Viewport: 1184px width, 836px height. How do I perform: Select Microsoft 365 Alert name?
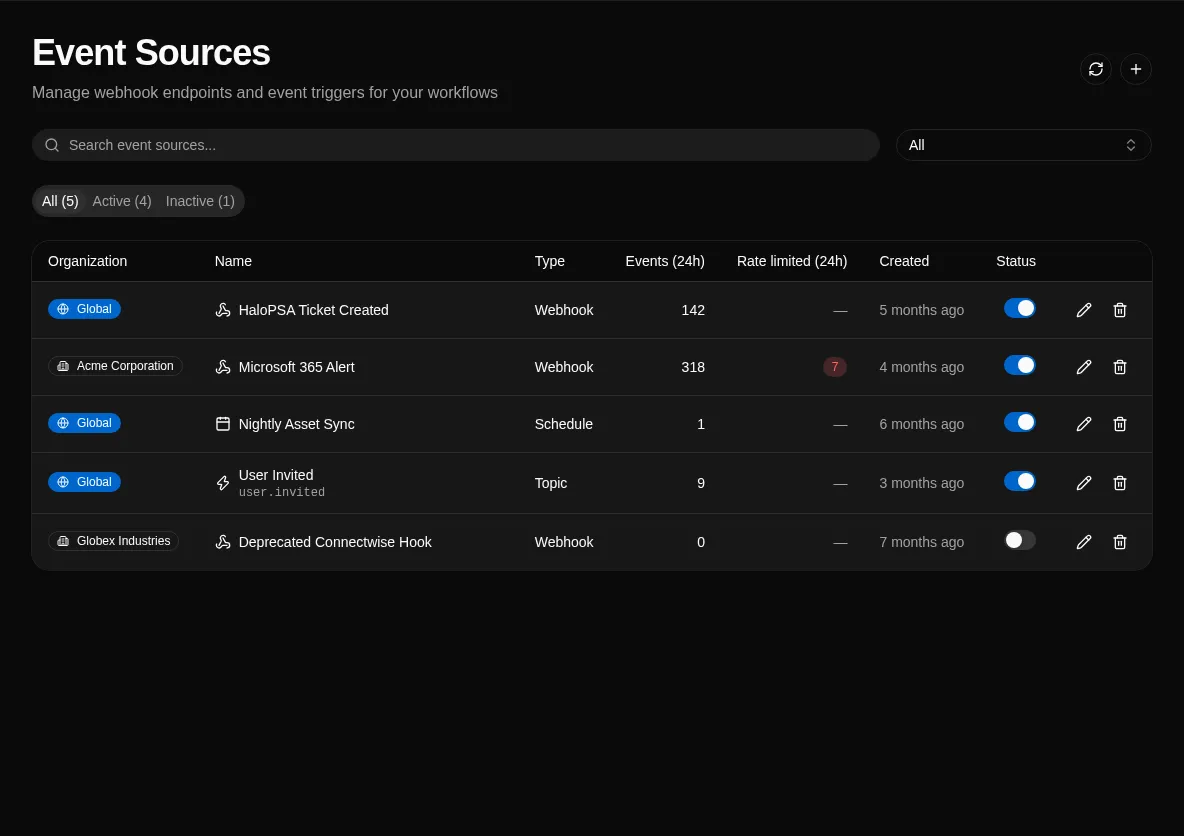296,367
